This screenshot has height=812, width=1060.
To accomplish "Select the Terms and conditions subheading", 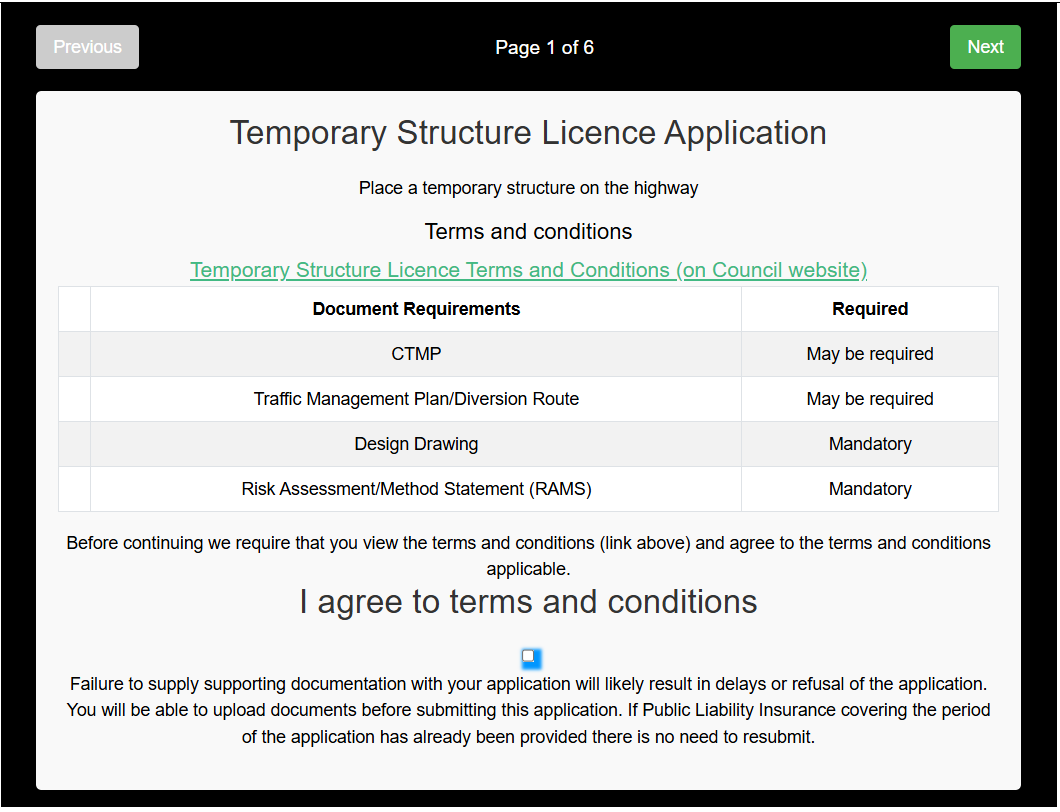I will click(528, 231).
